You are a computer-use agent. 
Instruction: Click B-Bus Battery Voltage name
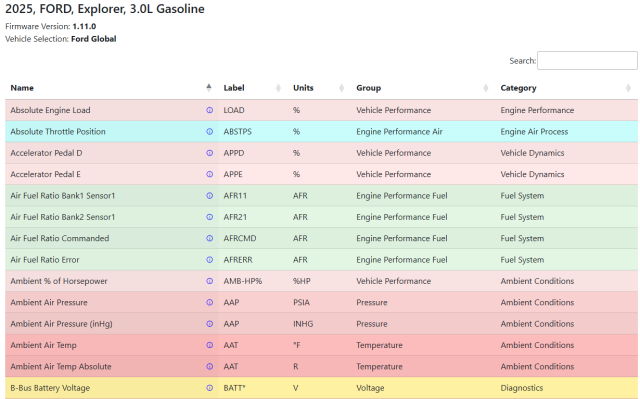click(x=50, y=388)
